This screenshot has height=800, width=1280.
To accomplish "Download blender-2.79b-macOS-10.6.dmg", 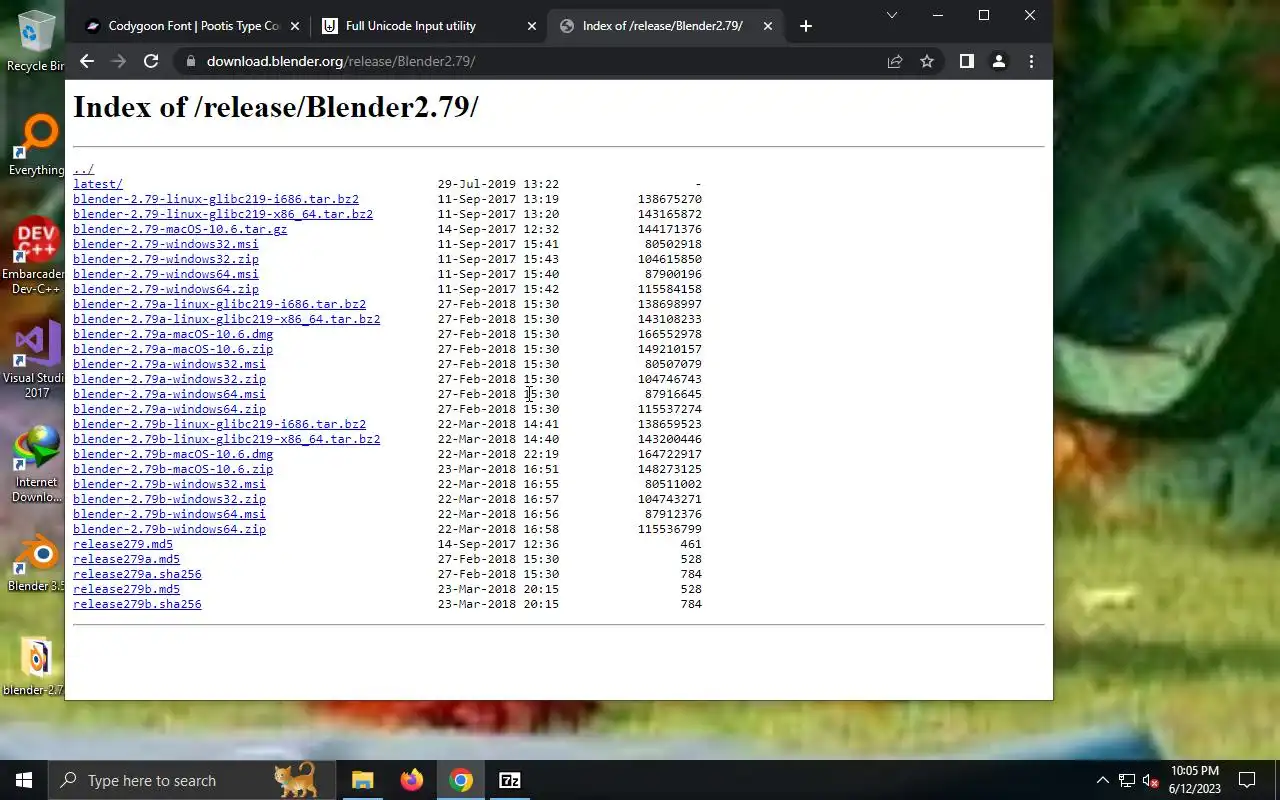I will click(173, 454).
